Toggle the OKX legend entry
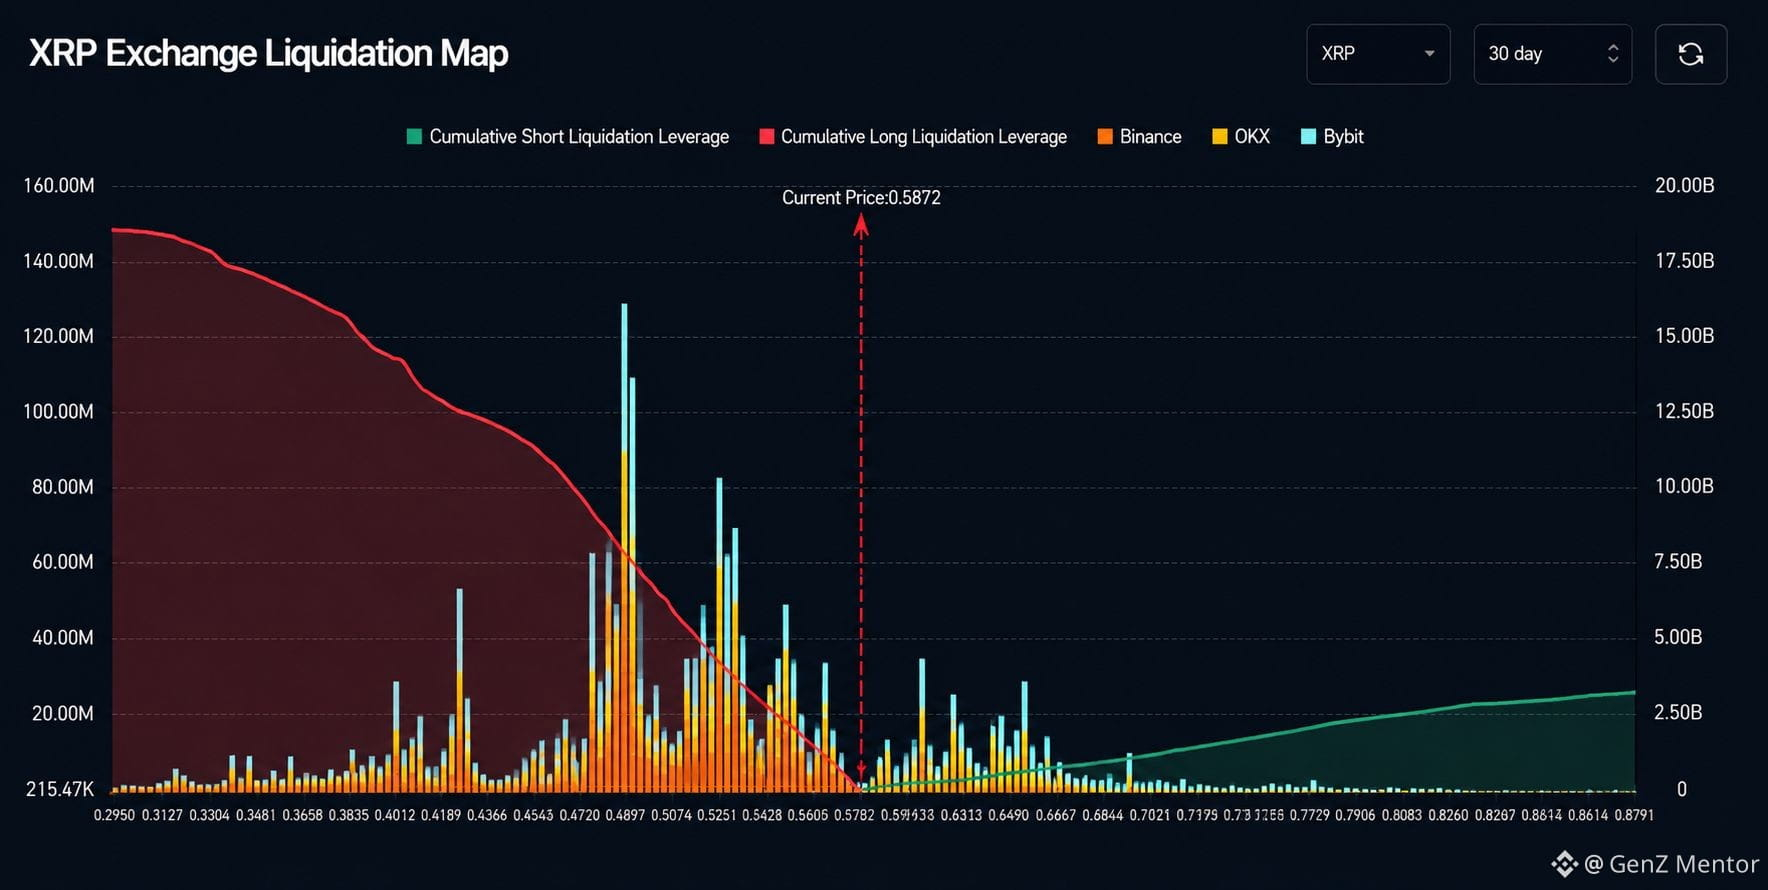This screenshot has height=890, width=1768. pos(1241,137)
